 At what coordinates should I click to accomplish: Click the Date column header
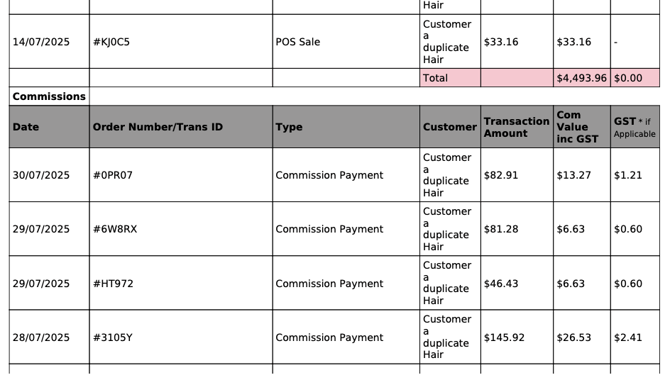click(x=49, y=127)
